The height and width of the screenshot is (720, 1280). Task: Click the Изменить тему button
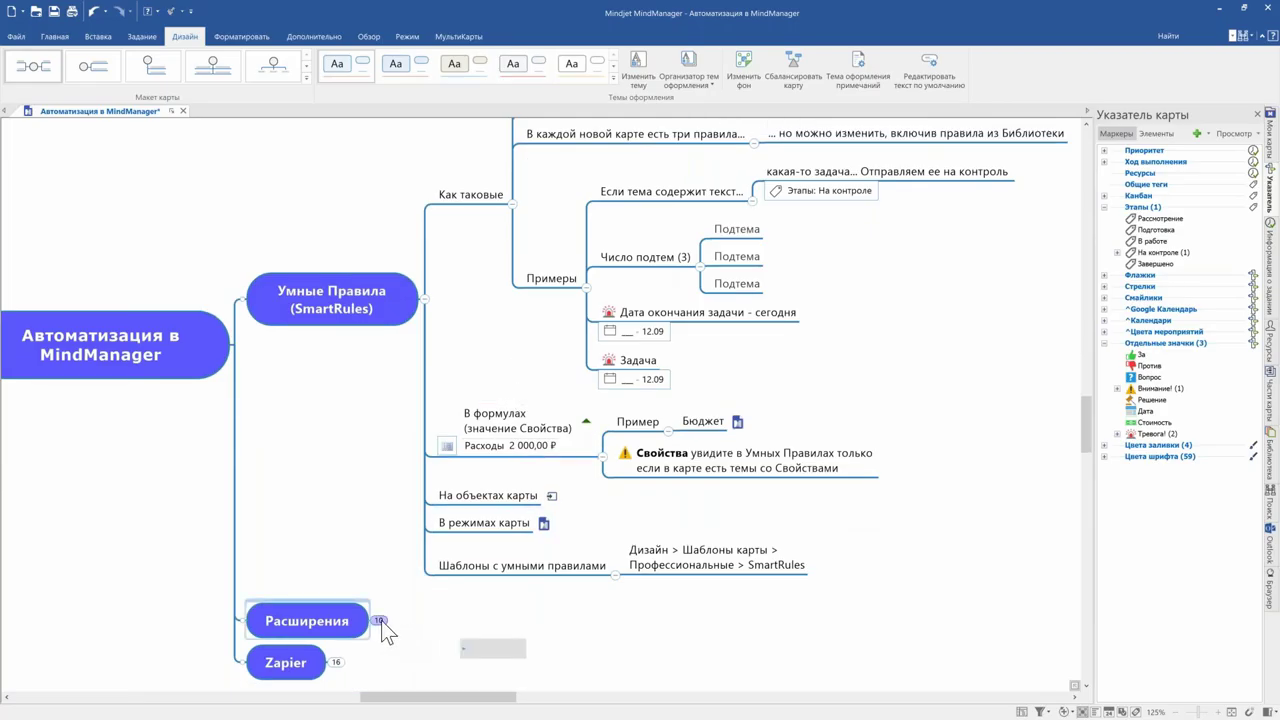pos(638,70)
